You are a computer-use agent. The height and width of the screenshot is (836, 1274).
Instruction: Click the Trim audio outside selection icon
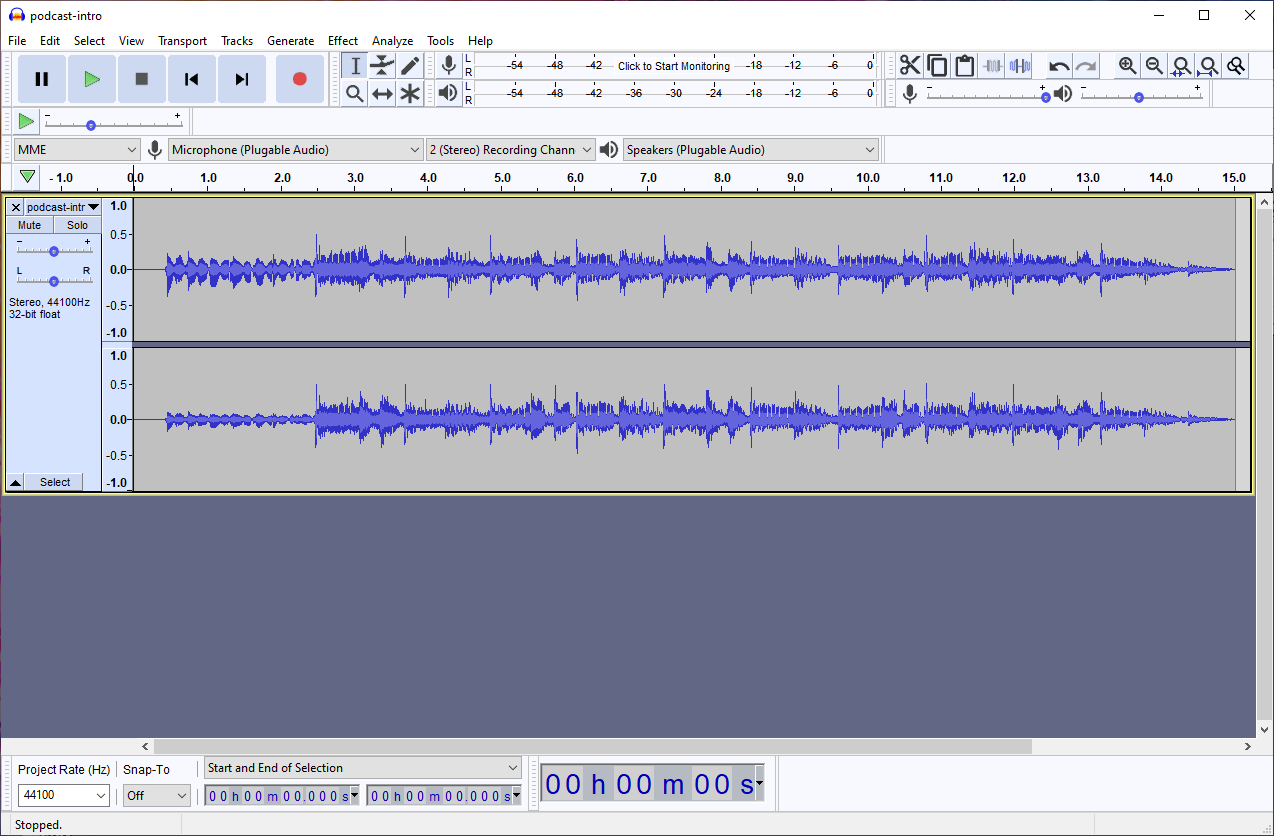pos(992,66)
